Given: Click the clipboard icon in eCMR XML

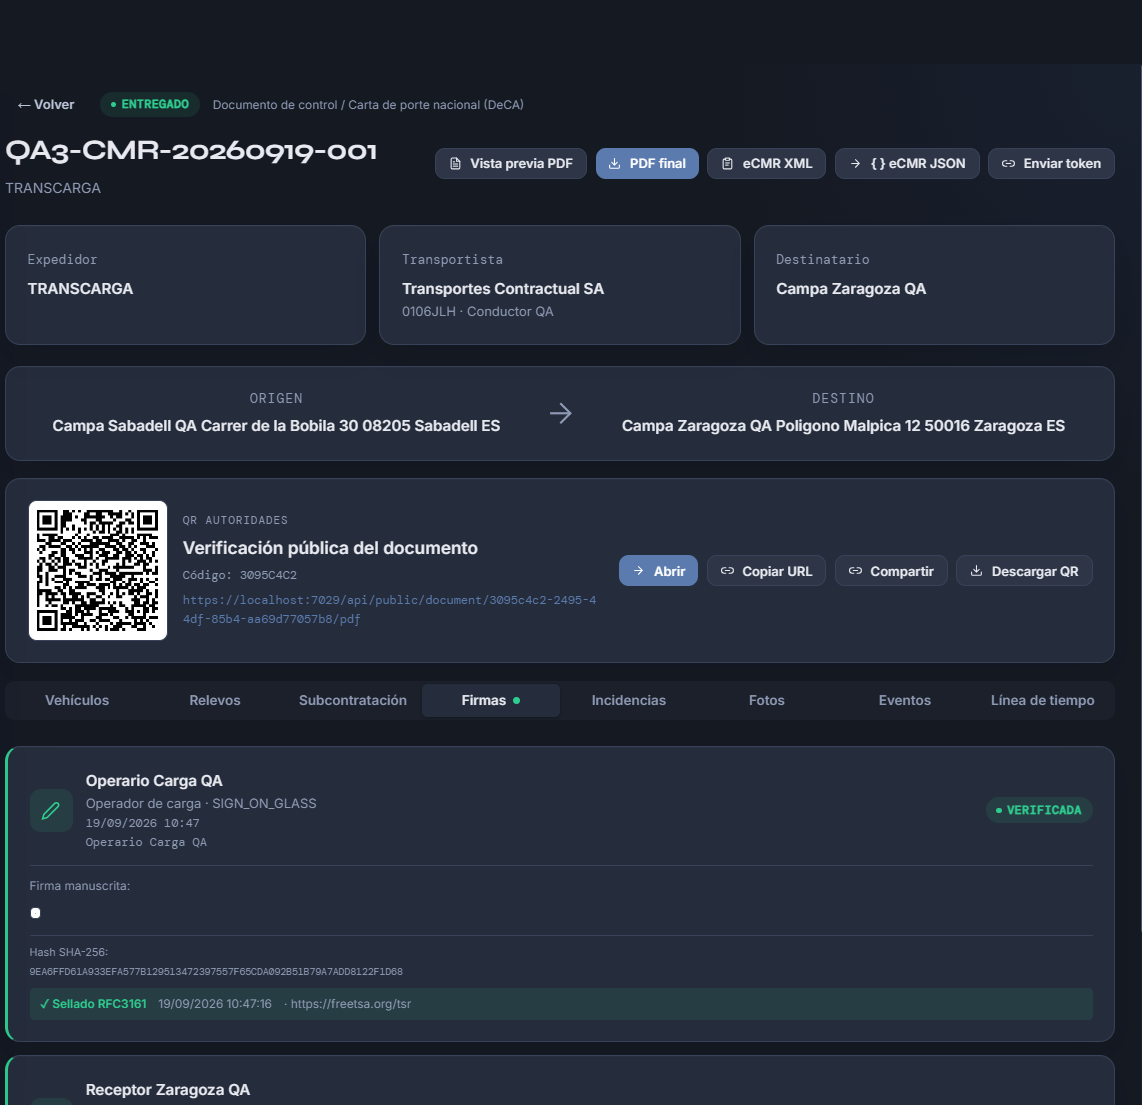Looking at the screenshot, I should pos(727,164).
